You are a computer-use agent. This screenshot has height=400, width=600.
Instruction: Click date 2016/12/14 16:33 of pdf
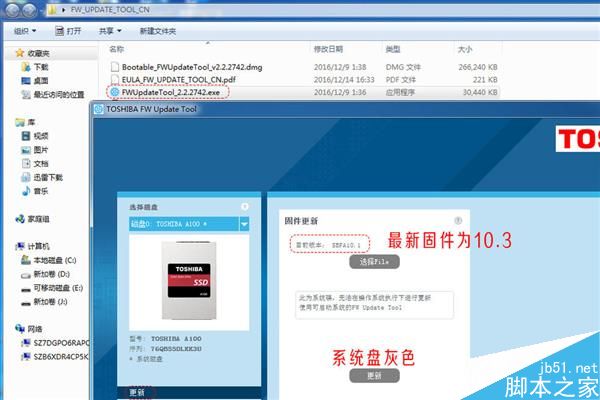344,80
